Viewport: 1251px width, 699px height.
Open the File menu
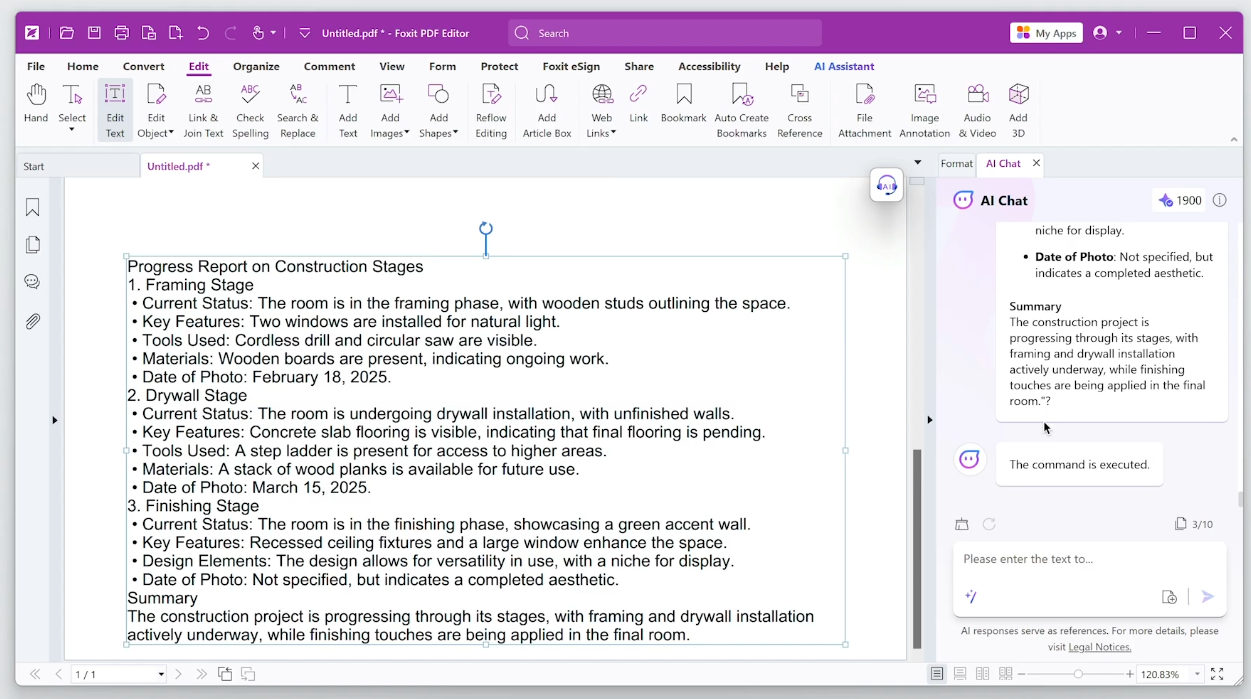[36, 66]
